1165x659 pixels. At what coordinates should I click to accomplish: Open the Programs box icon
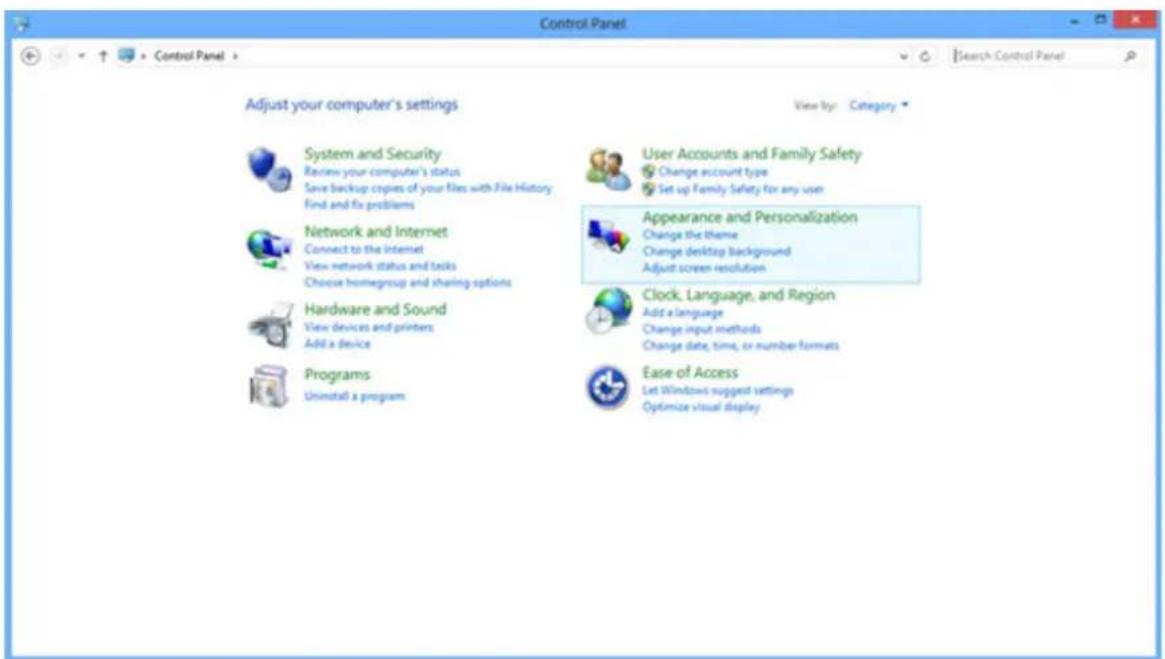click(x=269, y=386)
